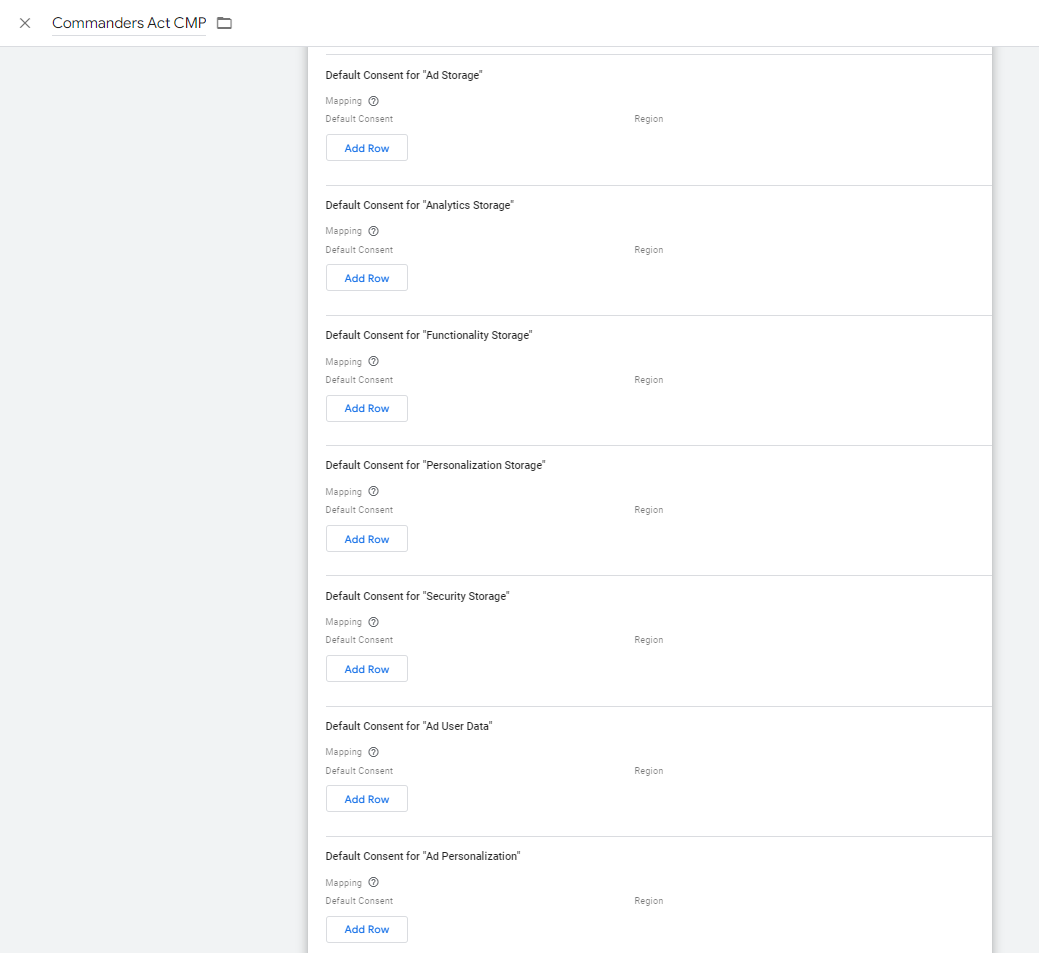Open Mapping help icon under Analytics Storage
Viewport: 1039px width, 953px height.
coord(374,231)
